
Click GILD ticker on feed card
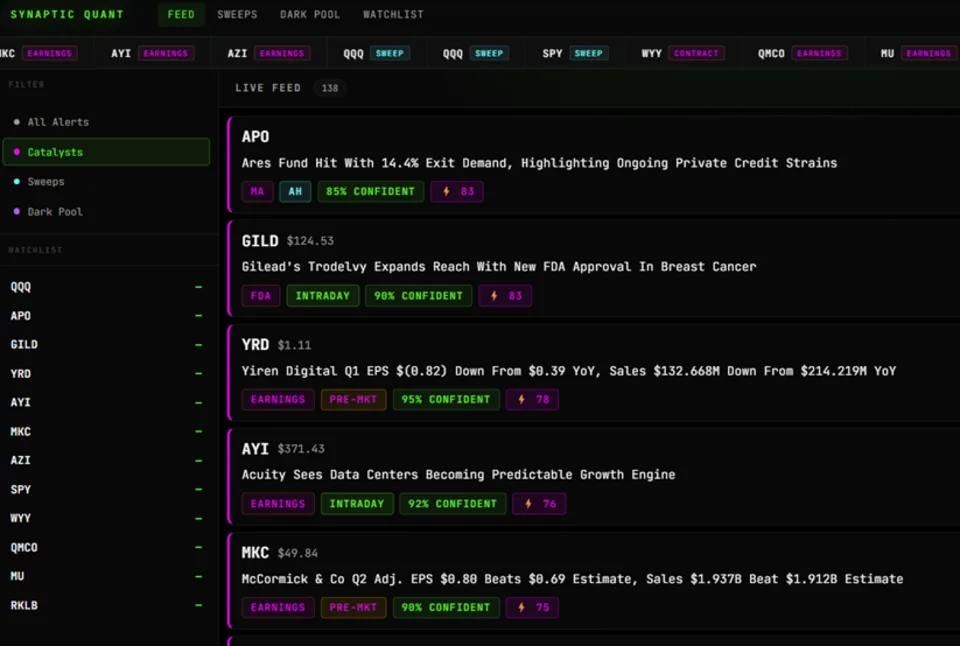coord(260,241)
